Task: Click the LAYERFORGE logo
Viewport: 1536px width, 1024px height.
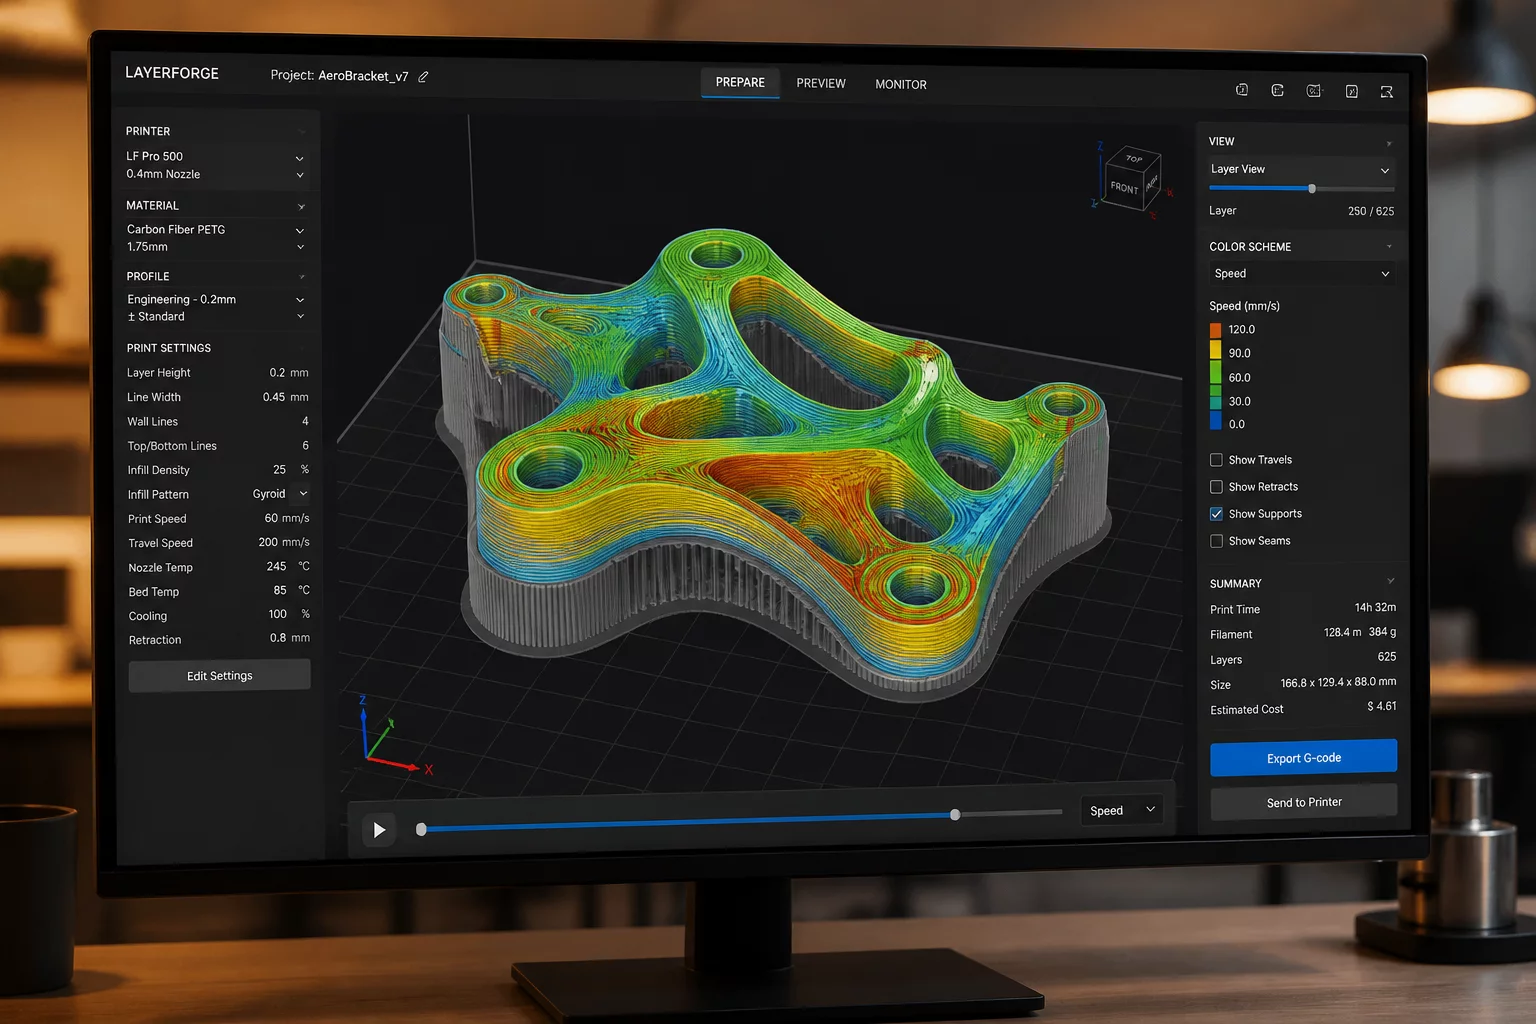Action: click(x=172, y=73)
